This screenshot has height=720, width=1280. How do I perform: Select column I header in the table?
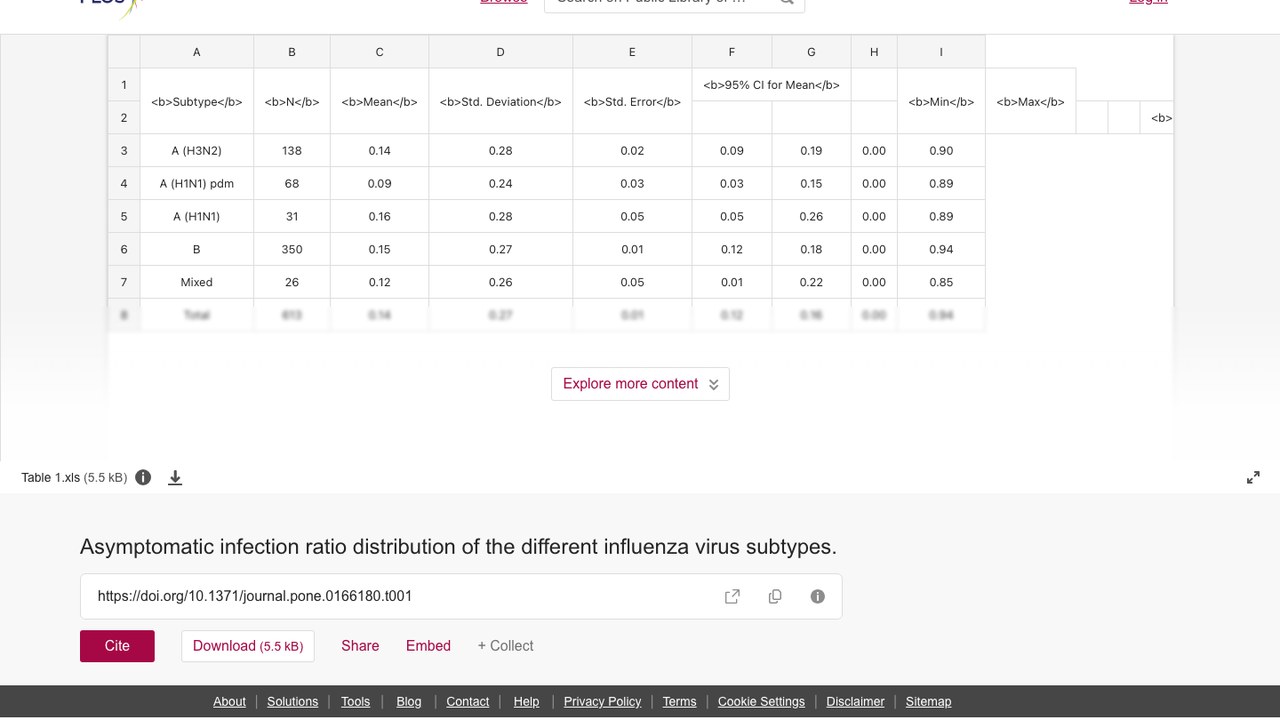click(941, 52)
